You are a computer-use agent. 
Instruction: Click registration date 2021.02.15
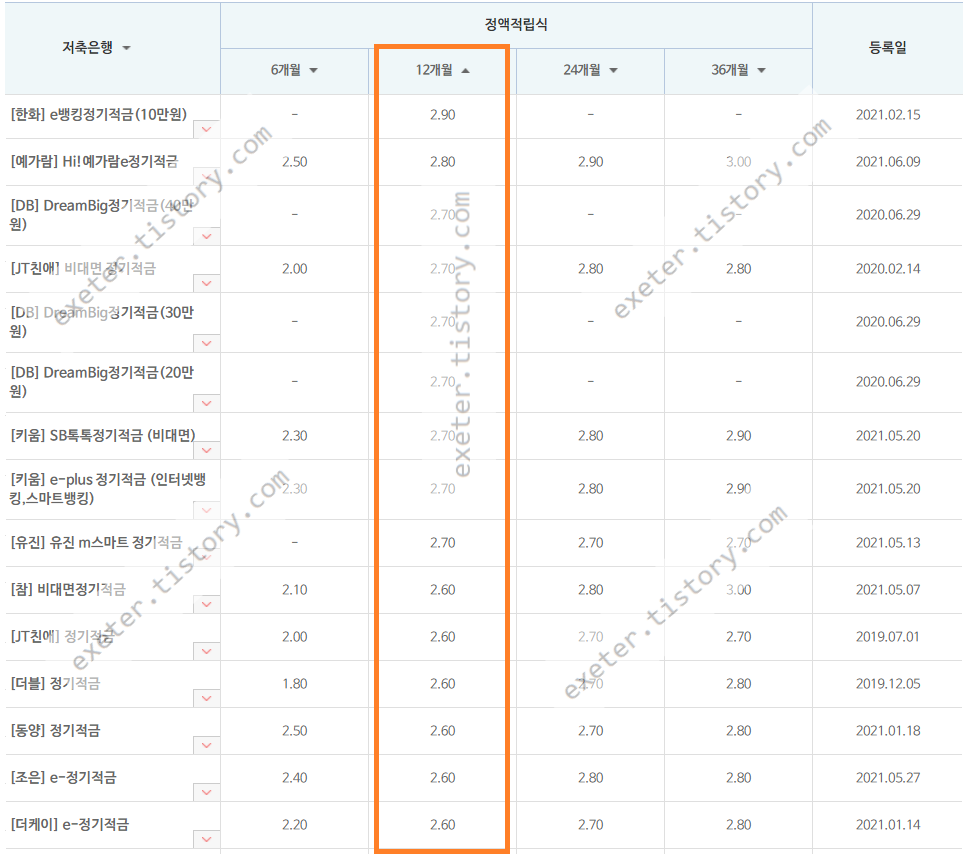(887, 115)
